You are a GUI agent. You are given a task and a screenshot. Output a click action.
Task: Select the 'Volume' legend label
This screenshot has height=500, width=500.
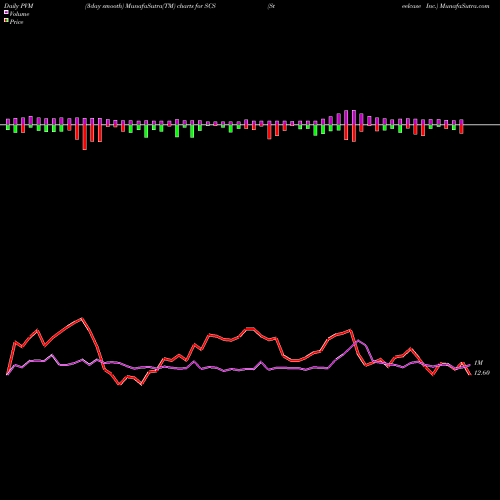[x=19, y=14]
